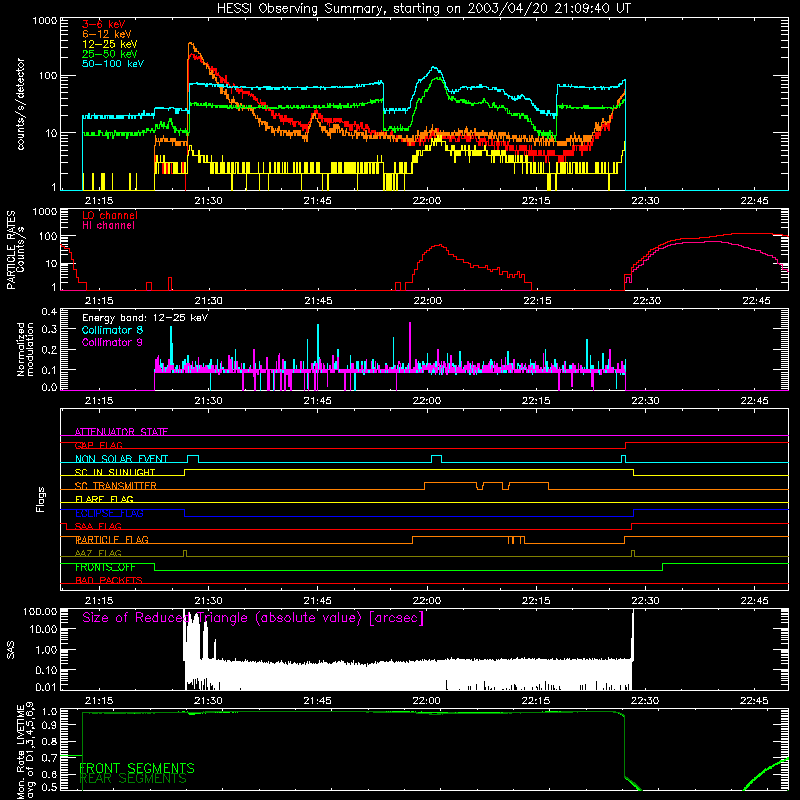Click the LO channel particle peak near 22:01

click(439, 246)
